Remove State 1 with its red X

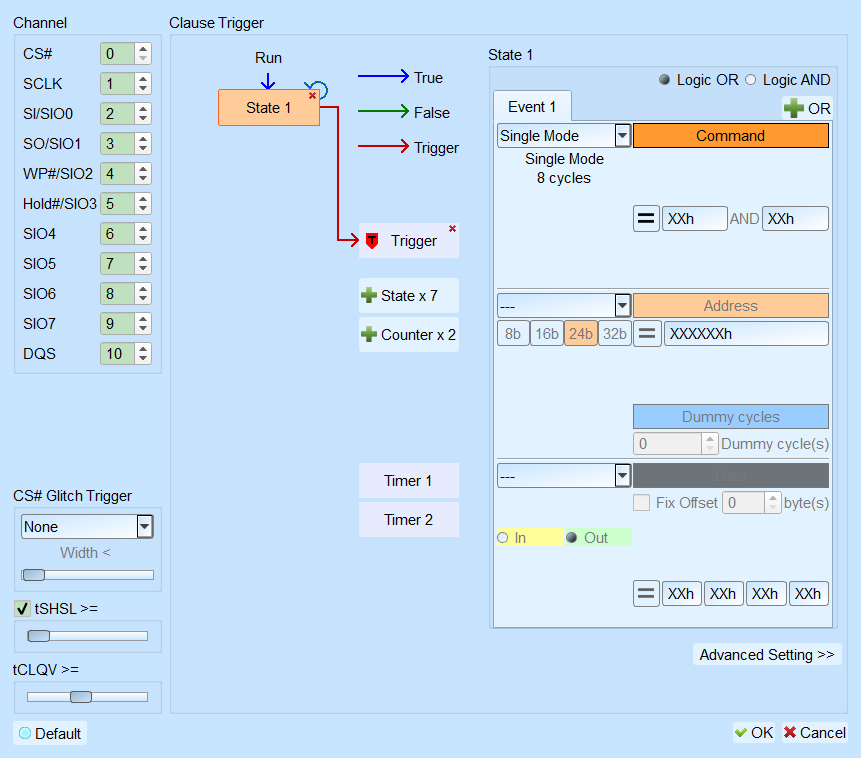312,96
